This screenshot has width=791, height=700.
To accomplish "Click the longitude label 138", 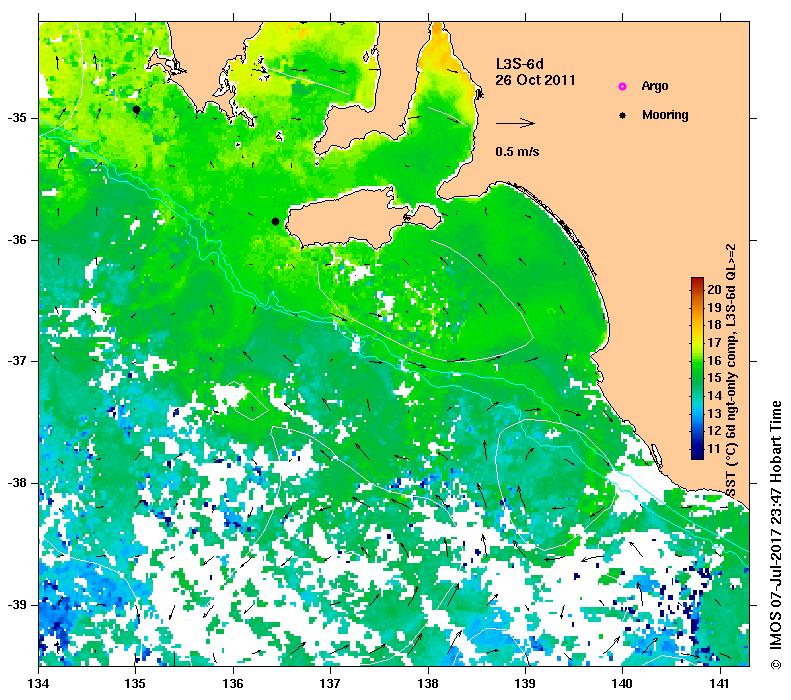I will (428, 684).
